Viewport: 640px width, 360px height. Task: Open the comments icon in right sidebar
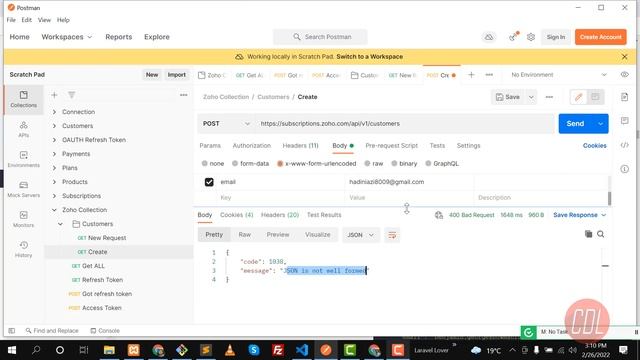624,121
